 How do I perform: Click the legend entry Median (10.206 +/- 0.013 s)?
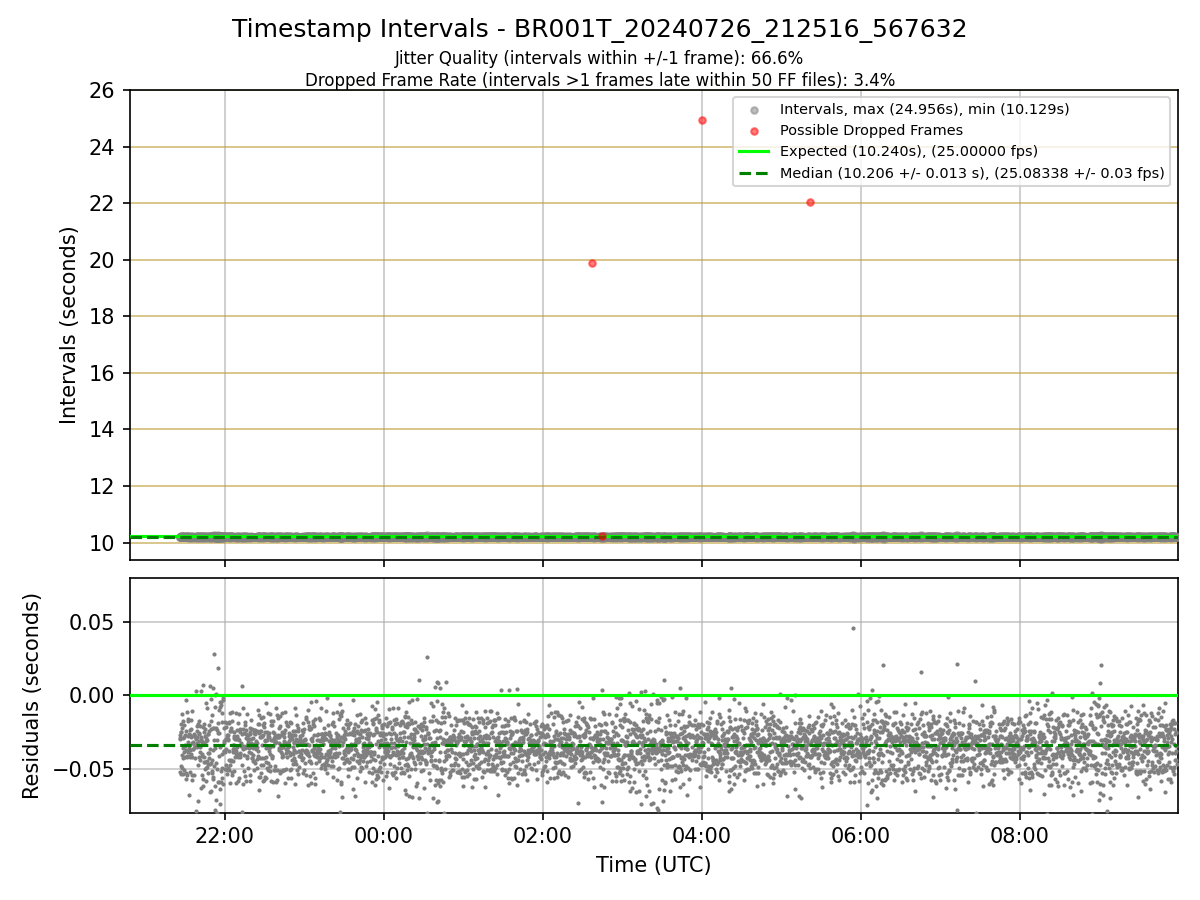(972, 173)
